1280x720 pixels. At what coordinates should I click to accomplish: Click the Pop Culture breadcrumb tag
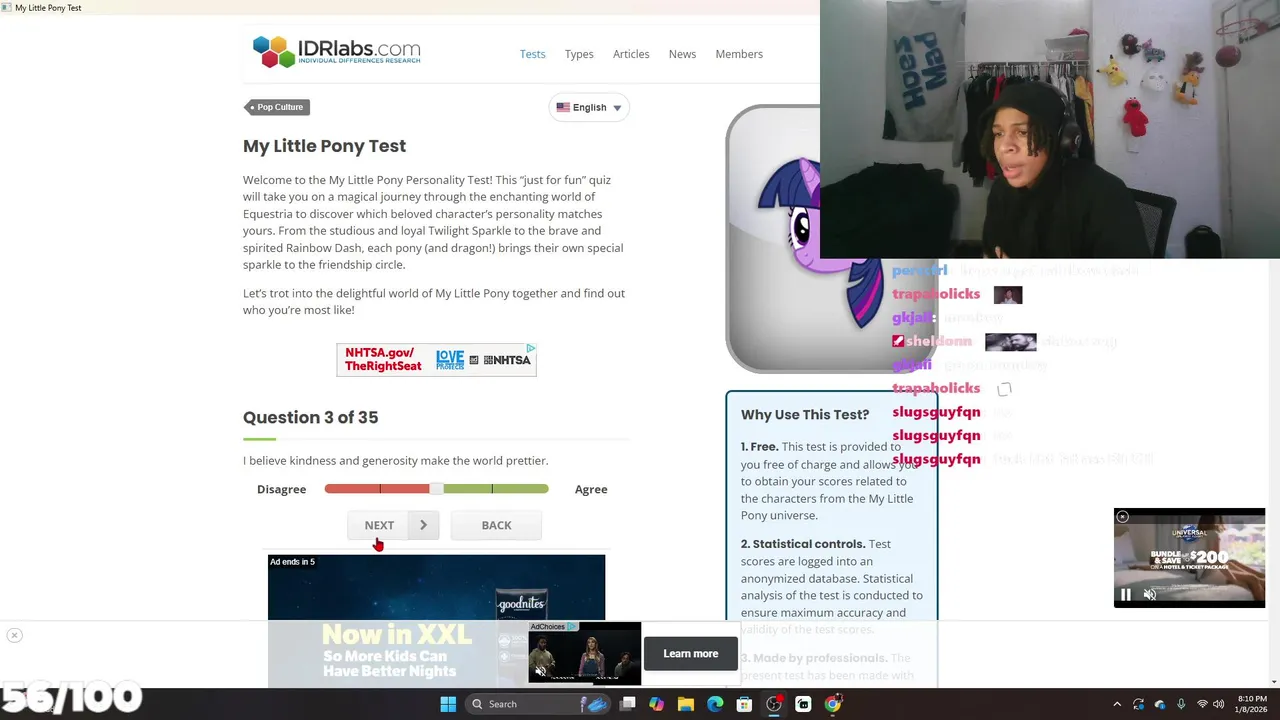tap(278, 107)
